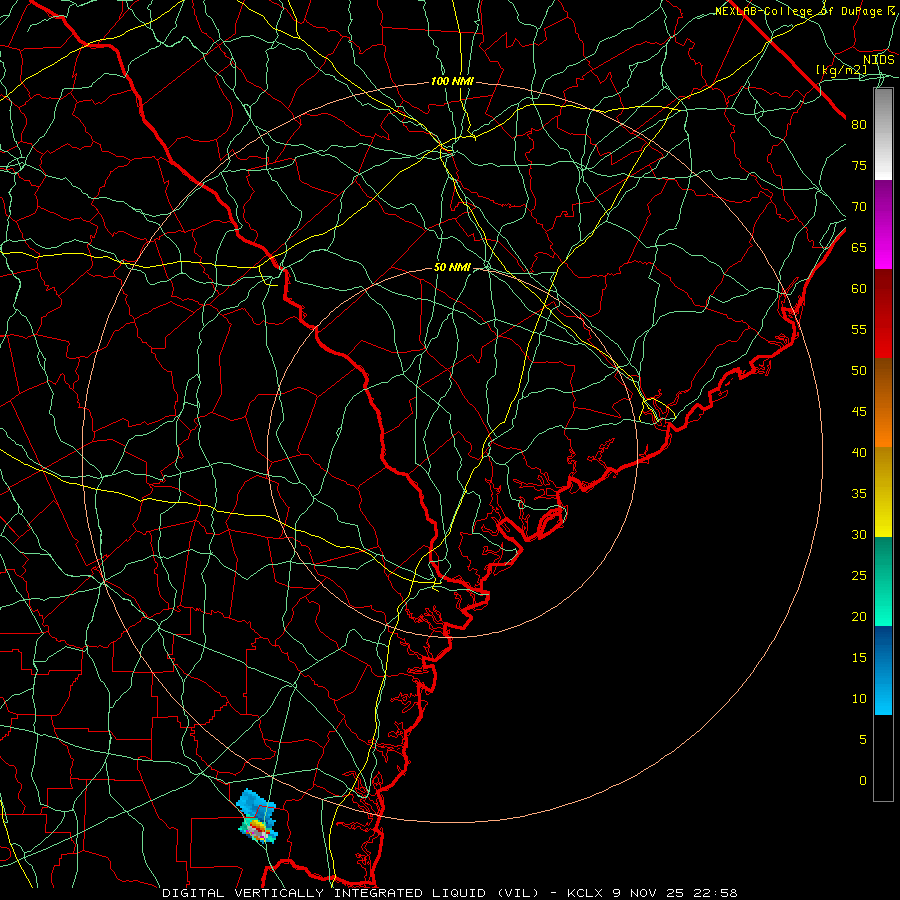Click the green-teal segment of the color scale
Viewport: 900px width, 900px height.
pyautogui.click(x=883, y=581)
